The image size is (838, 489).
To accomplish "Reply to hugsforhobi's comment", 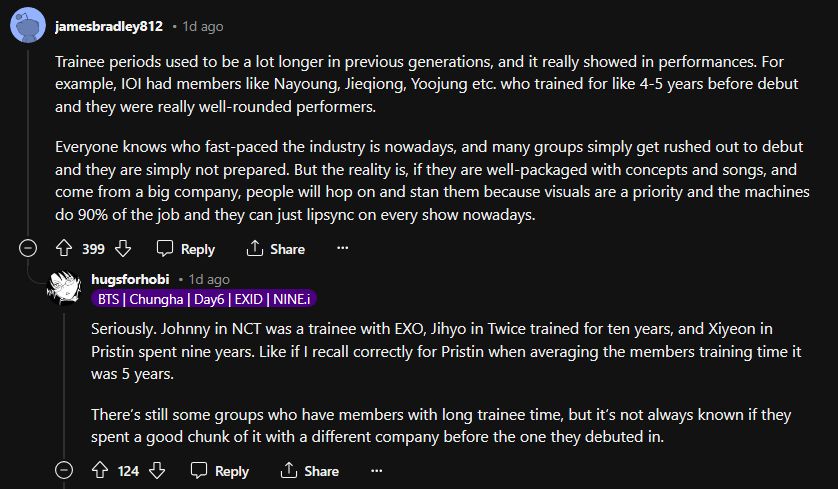I will [x=220, y=470].
